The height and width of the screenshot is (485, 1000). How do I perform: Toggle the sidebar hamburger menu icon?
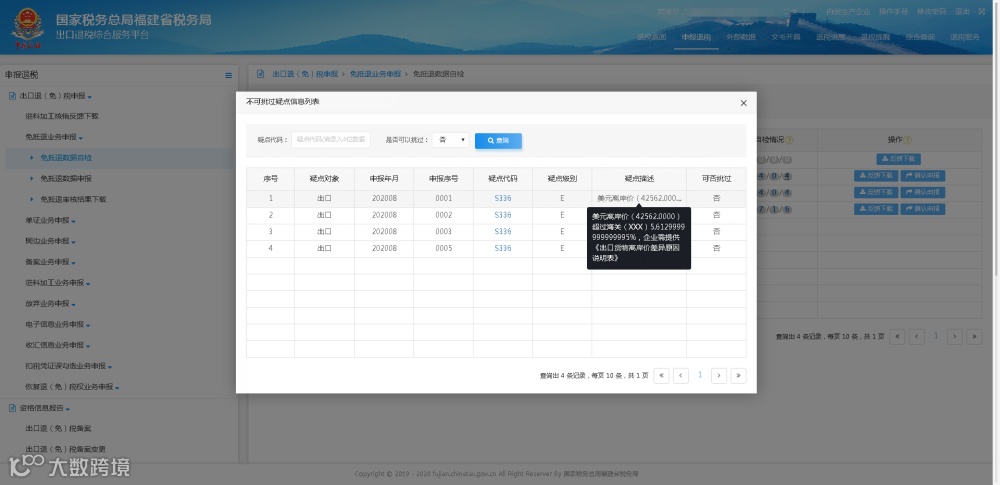[x=228, y=75]
